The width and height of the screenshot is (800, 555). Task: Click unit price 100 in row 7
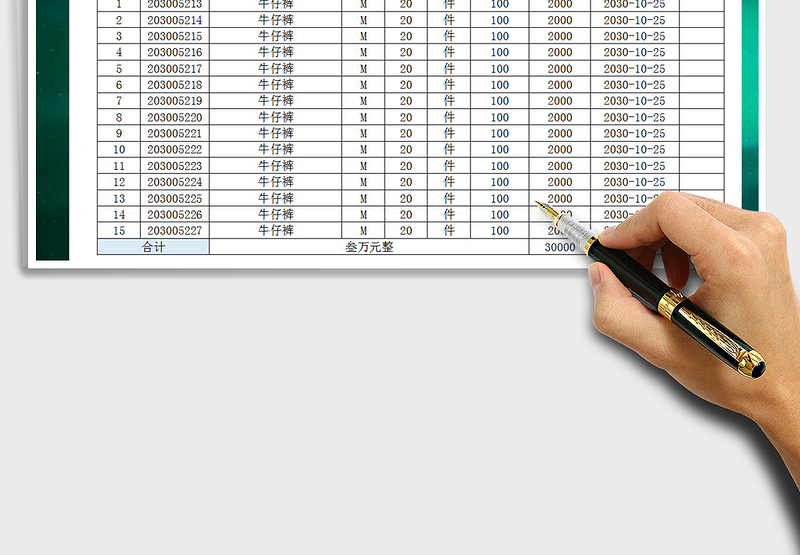[x=500, y=101]
